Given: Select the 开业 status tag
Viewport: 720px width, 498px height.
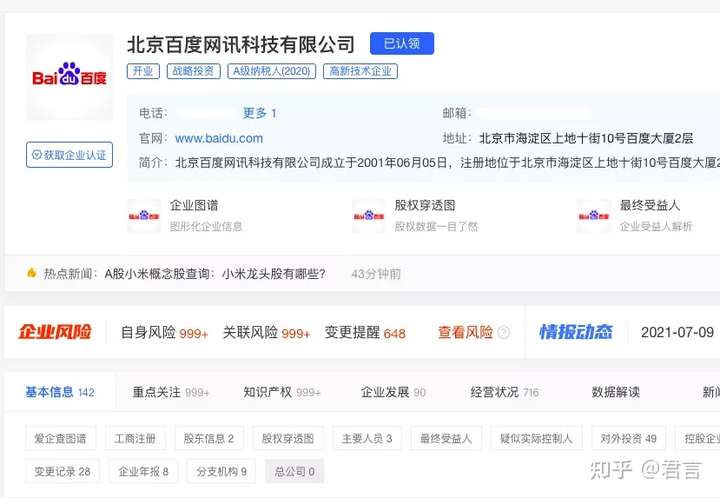Looking at the screenshot, I should [x=143, y=71].
